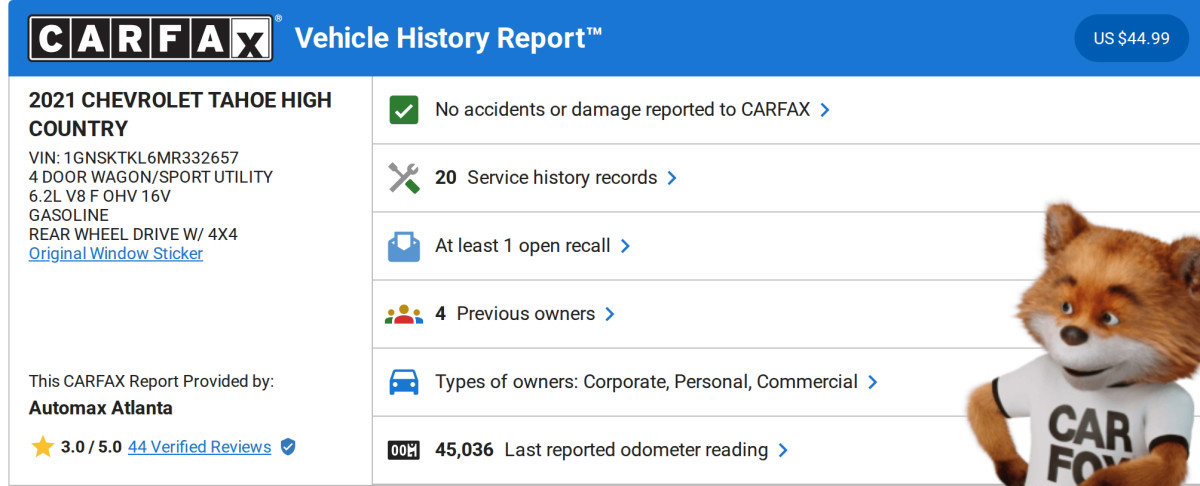Open the Original Window Sticker link
Image resolution: width=1200 pixels, height=486 pixels.
[116, 253]
